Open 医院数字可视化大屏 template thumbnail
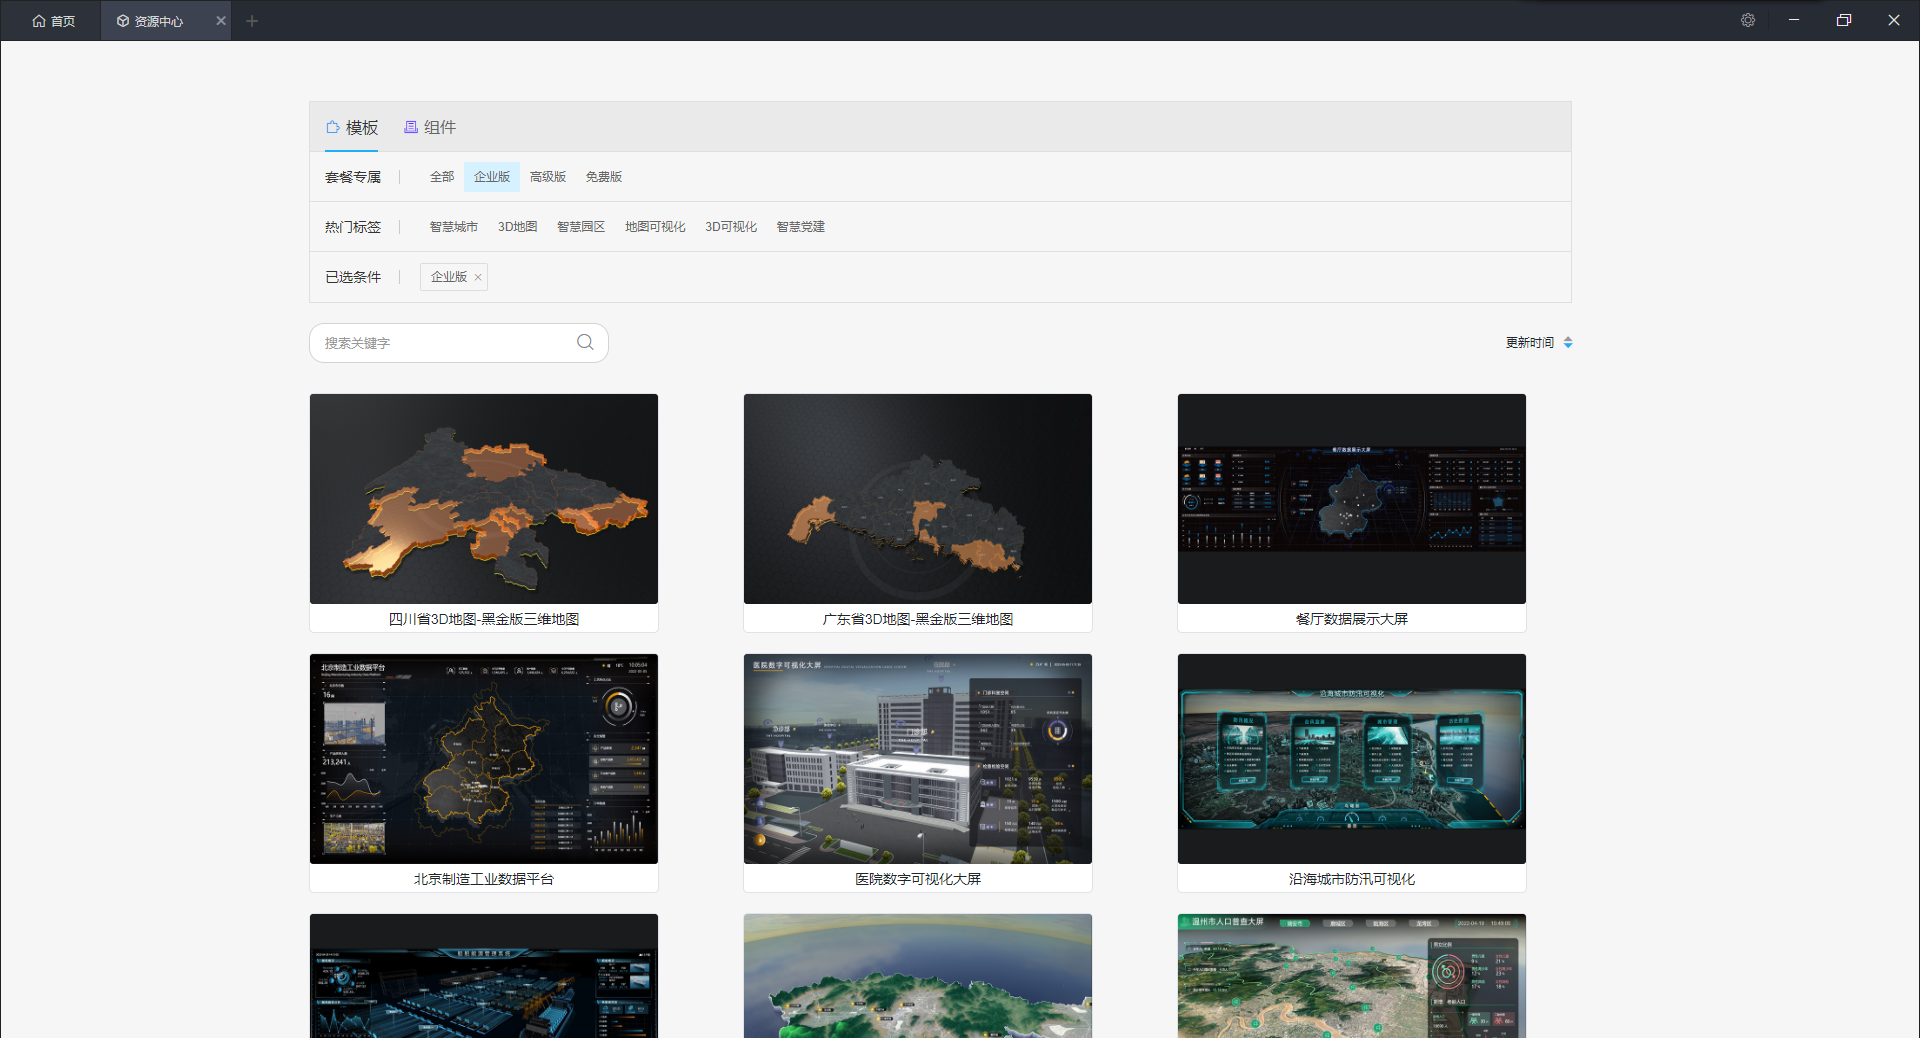Image resolution: width=1920 pixels, height=1038 pixels. (x=918, y=759)
